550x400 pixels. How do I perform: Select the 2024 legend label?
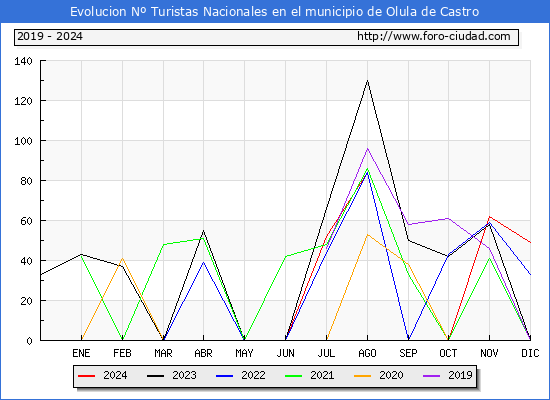point(115,375)
